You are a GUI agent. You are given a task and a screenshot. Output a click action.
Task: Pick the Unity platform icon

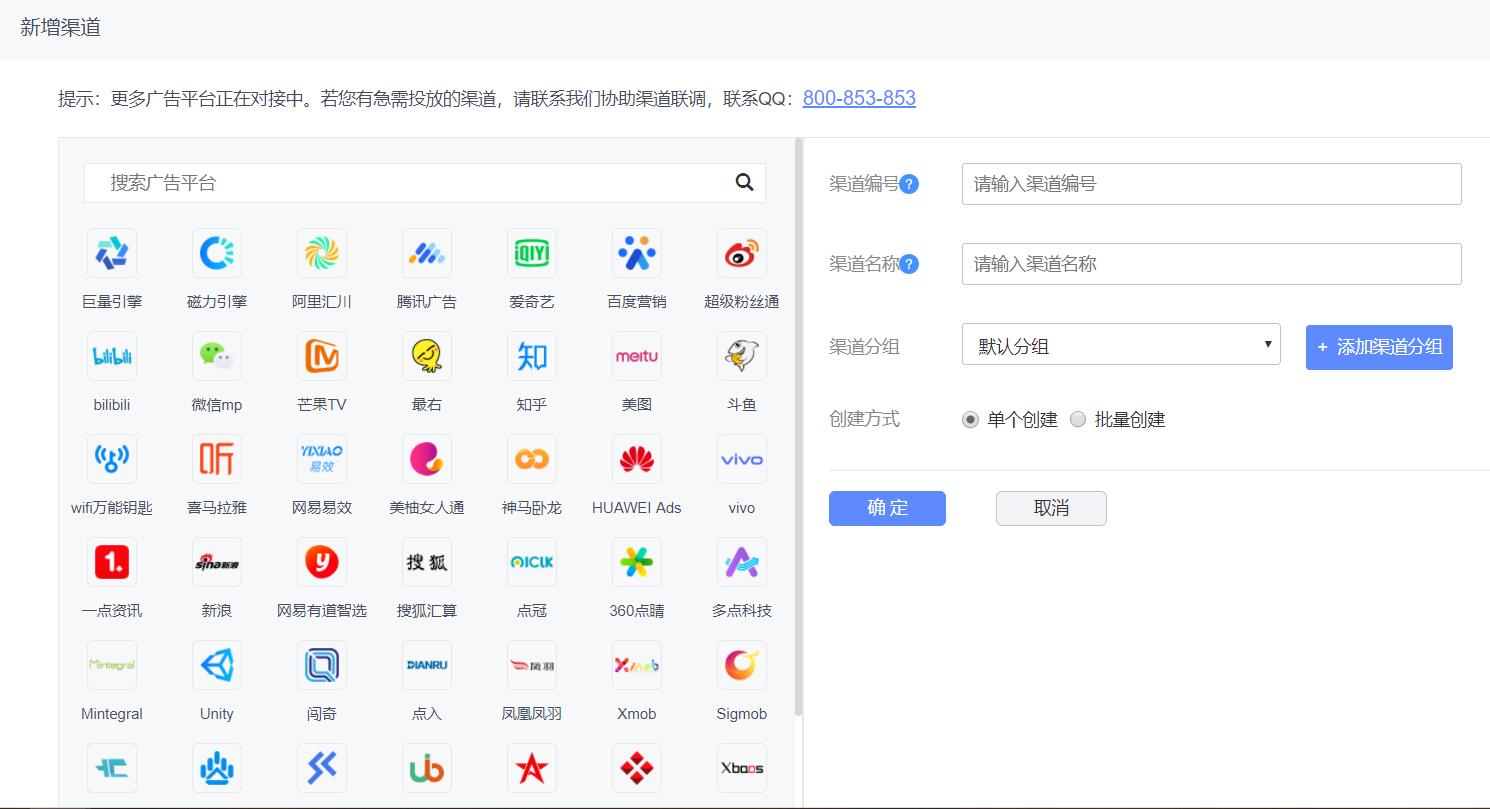pyautogui.click(x=217, y=665)
